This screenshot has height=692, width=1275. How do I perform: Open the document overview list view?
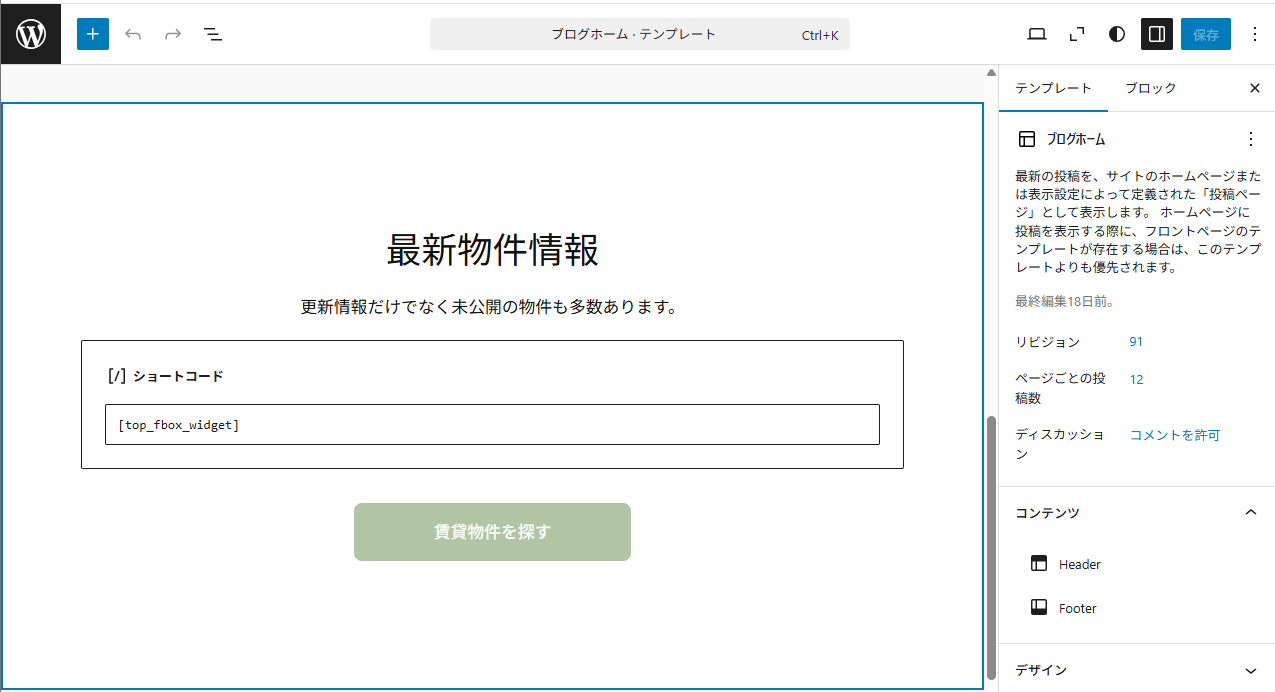click(x=213, y=34)
